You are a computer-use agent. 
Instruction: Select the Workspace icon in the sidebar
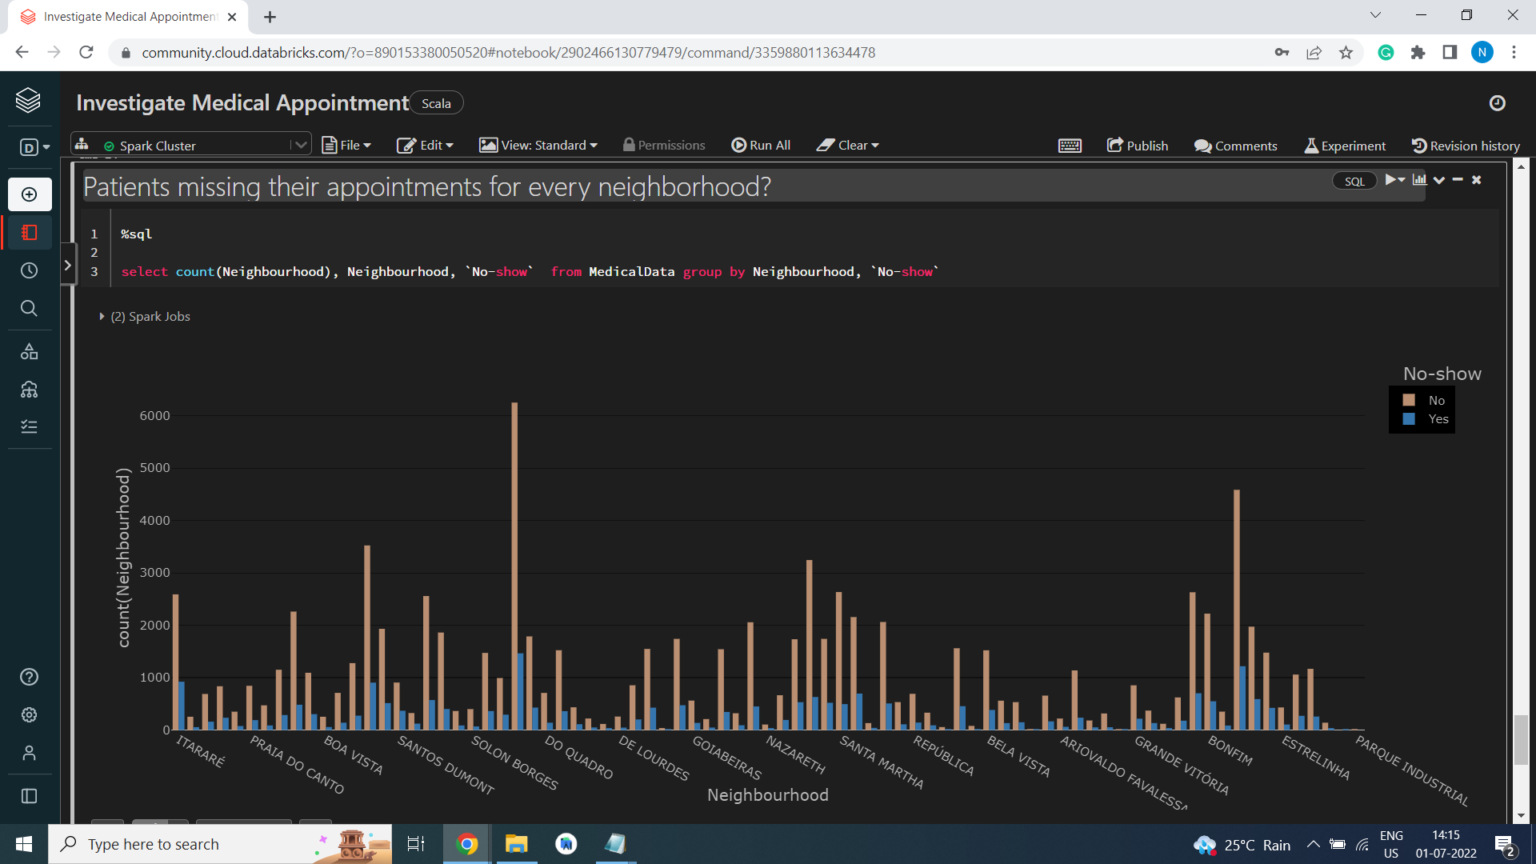(30, 232)
